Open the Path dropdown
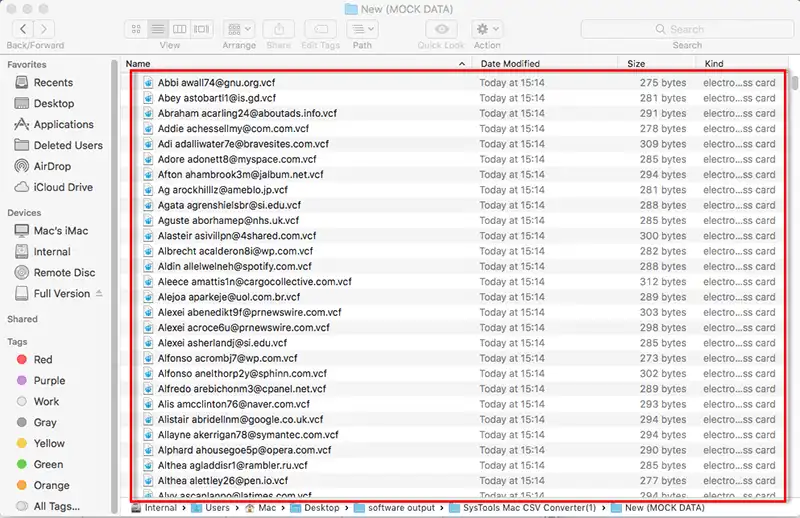The width and height of the screenshot is (800, 518). (362, 29)
